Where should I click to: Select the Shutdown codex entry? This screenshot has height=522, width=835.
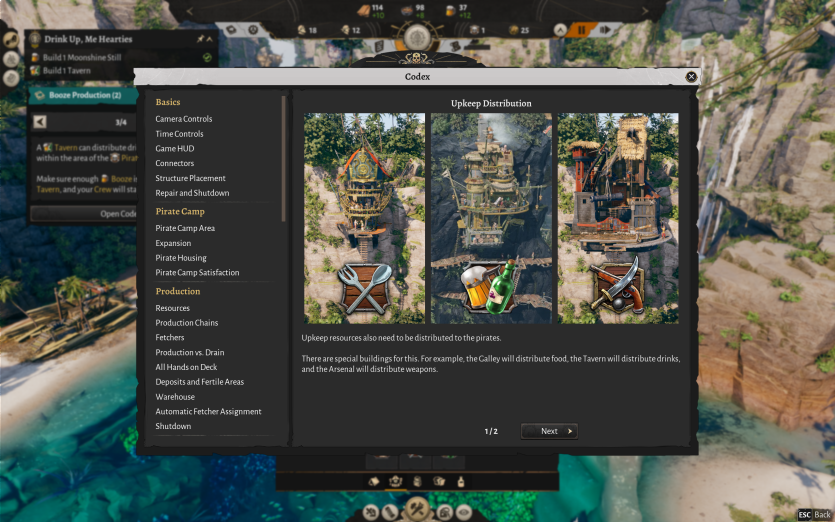tap(173, 426)
